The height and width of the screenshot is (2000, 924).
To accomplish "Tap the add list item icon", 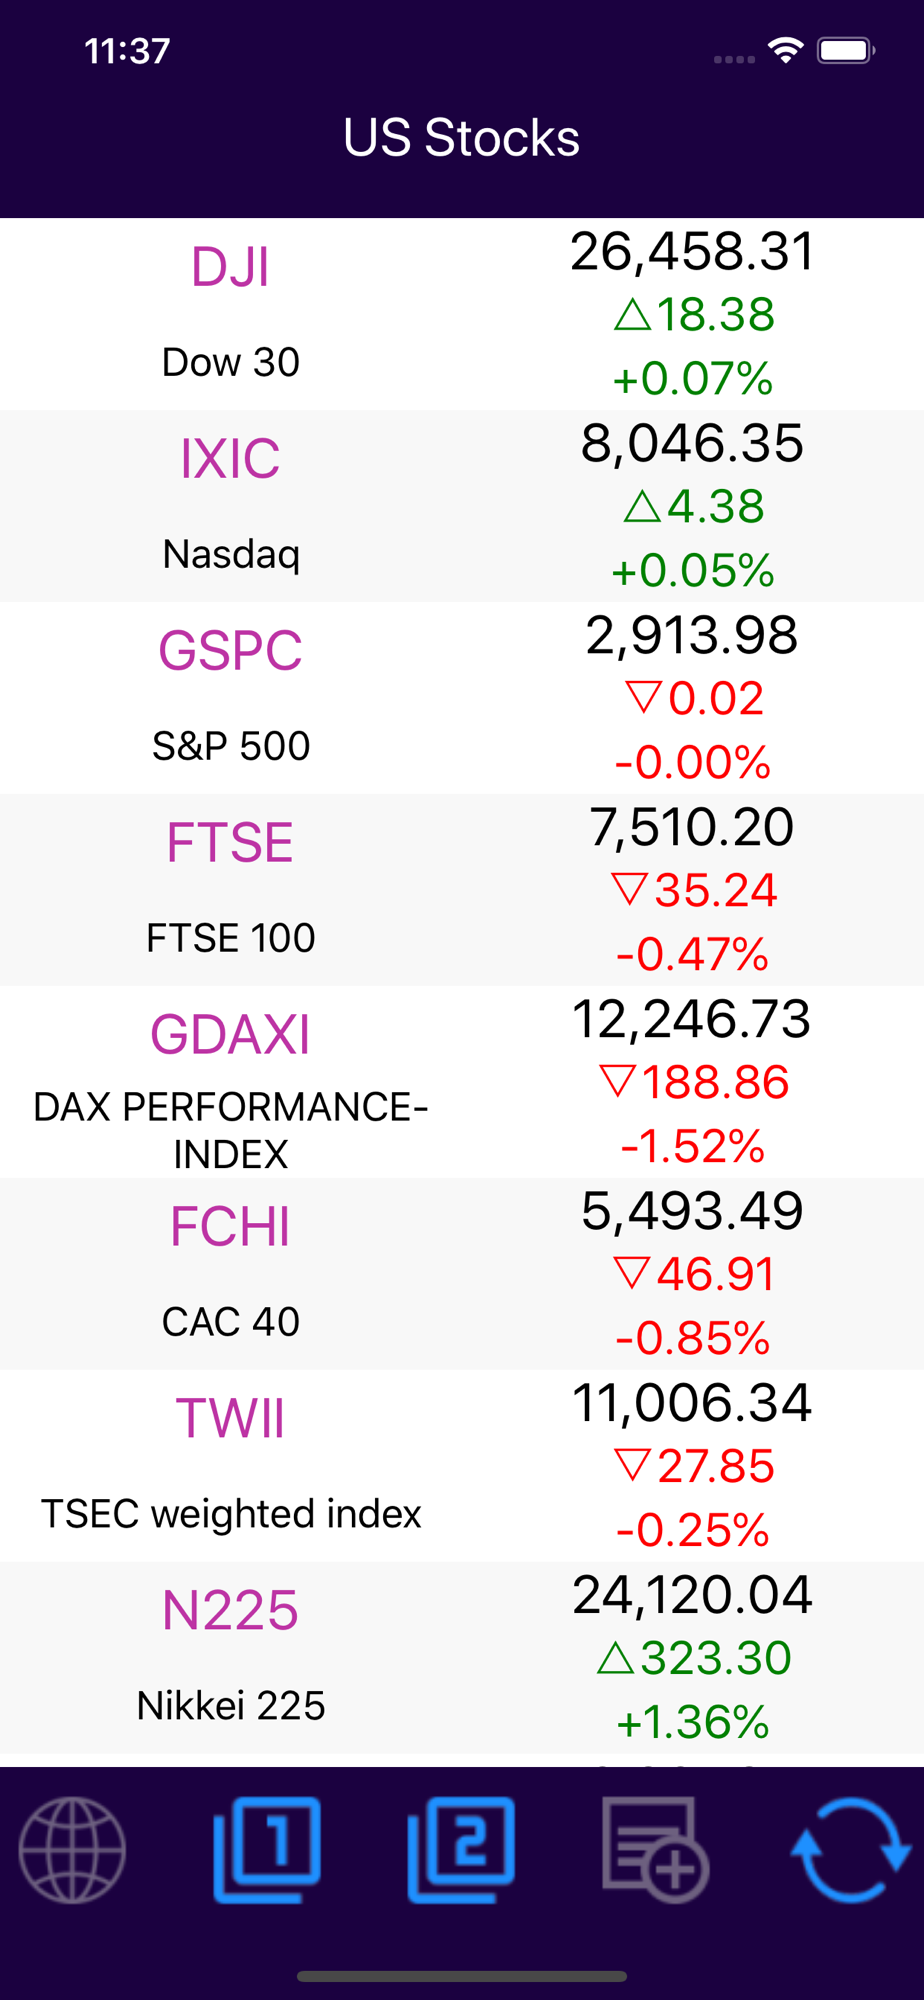I will click(655, 1849).
